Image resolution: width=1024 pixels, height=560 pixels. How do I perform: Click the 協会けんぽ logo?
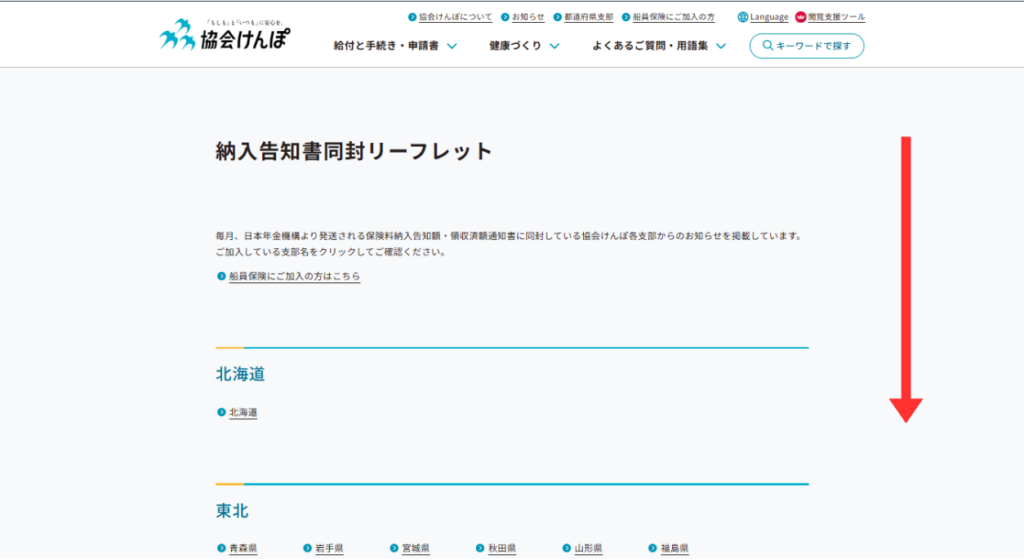tap(225, 35)
